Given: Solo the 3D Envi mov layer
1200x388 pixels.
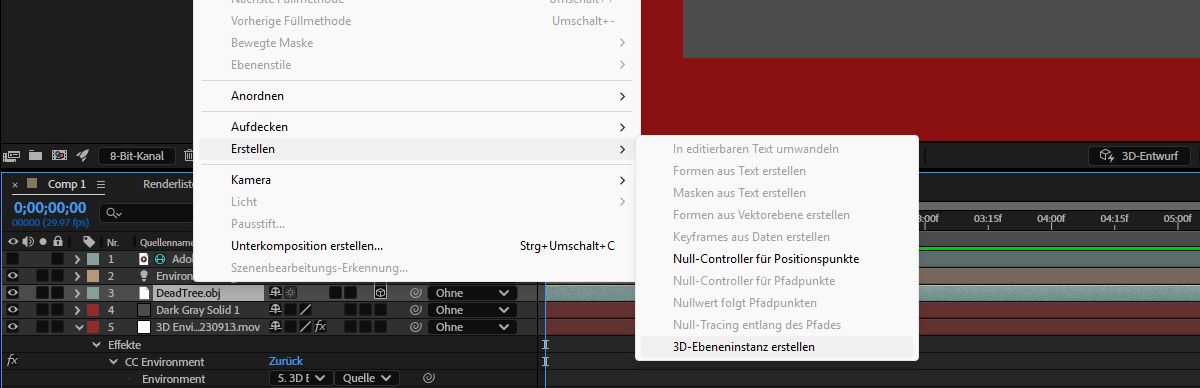Looking at the screenshot, I should tap(43, 327).
